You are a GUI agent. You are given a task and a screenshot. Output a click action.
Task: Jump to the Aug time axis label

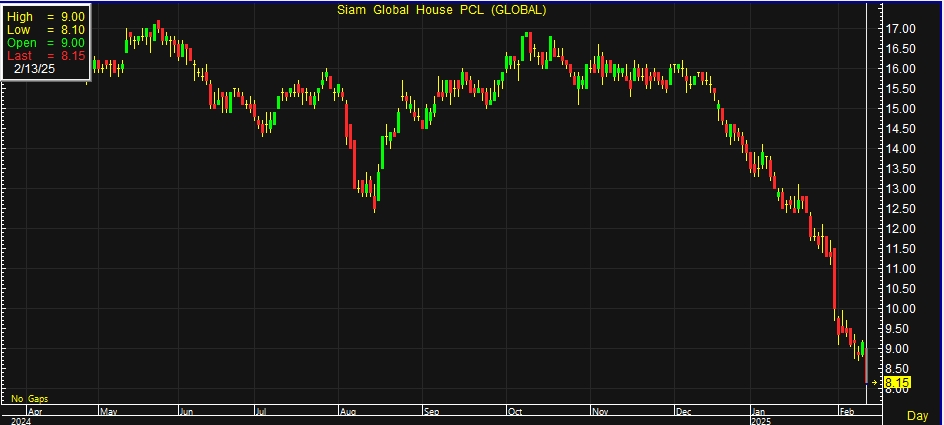point(348,410)
